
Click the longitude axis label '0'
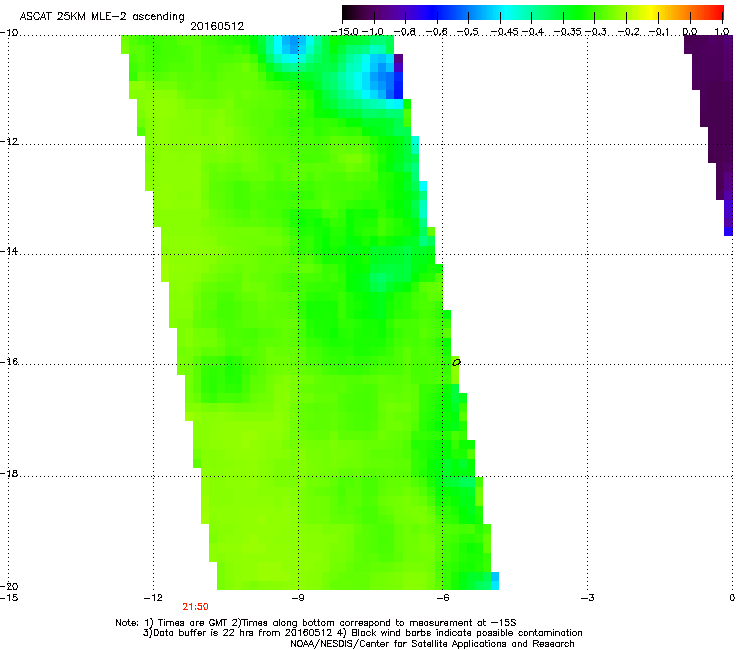(x=732, y=598)
